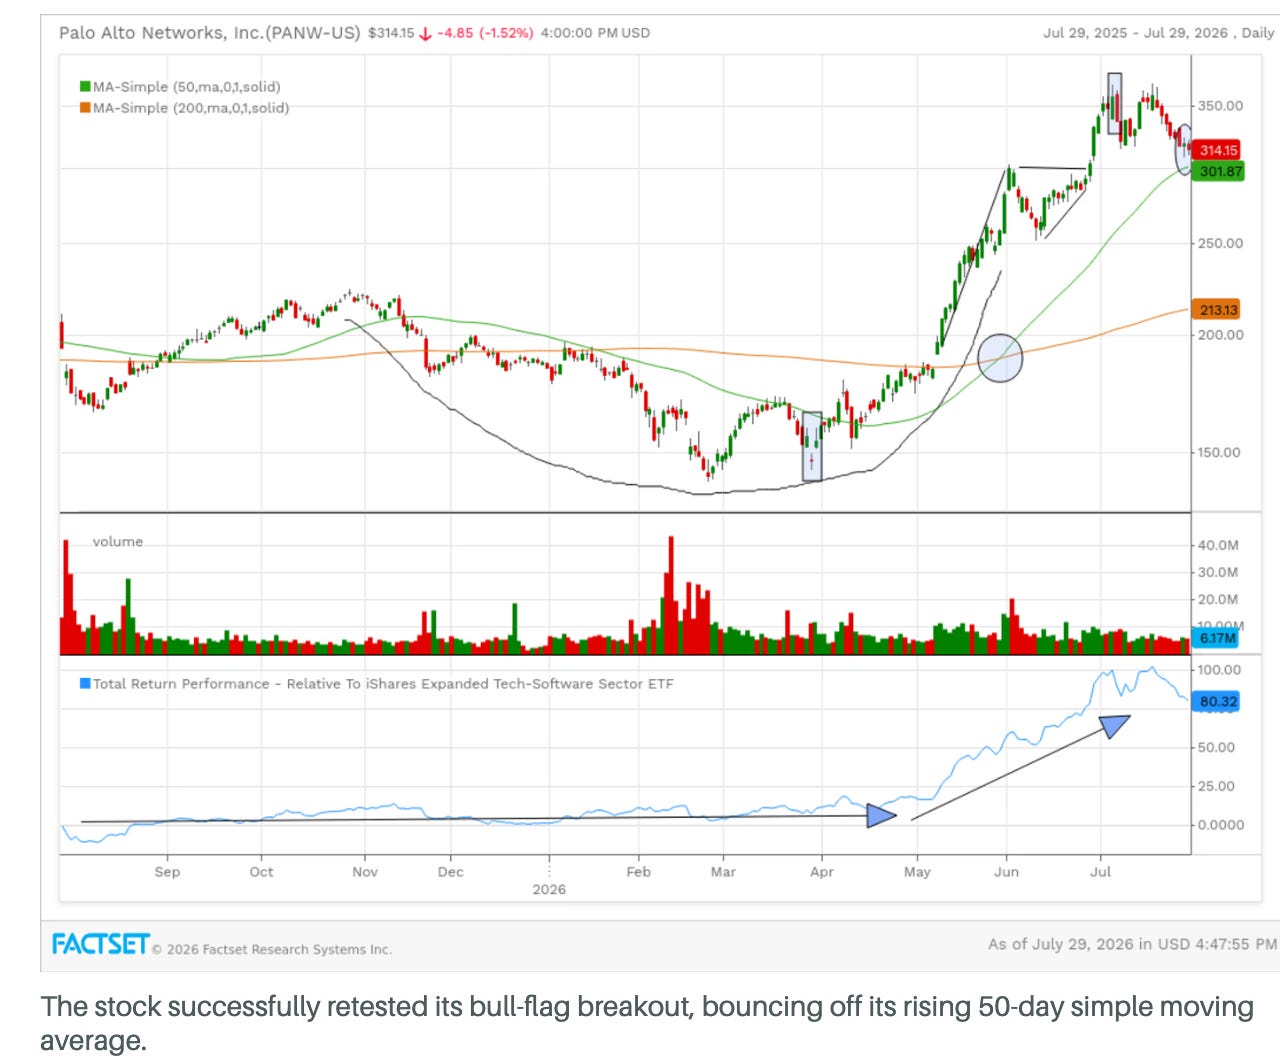
Task: Click the FACTSET logo
Action: pos(101,944)
